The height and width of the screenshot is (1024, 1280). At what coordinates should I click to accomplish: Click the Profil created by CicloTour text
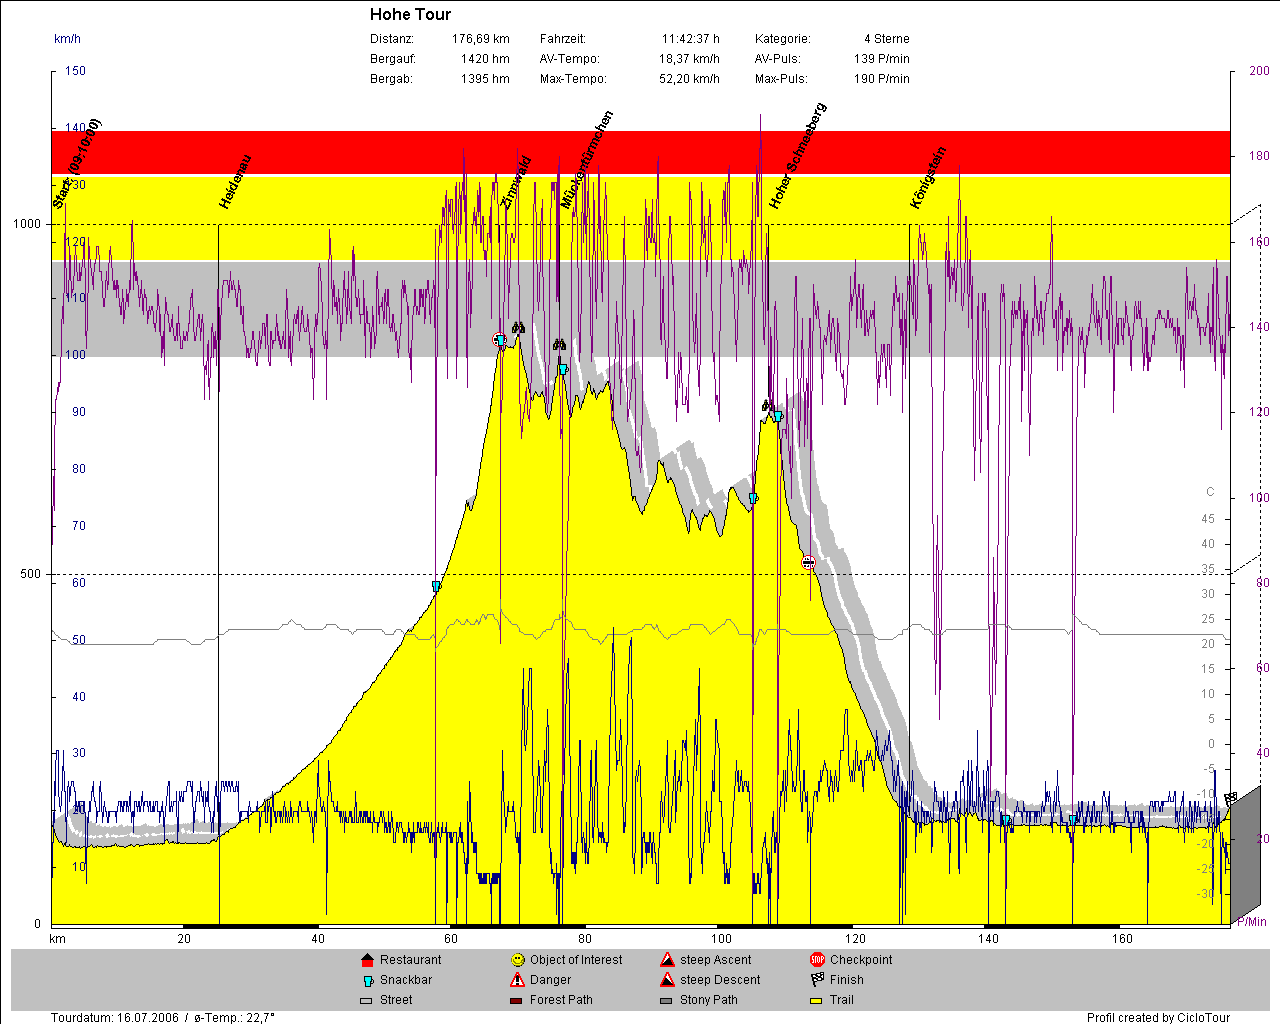1158,1017
